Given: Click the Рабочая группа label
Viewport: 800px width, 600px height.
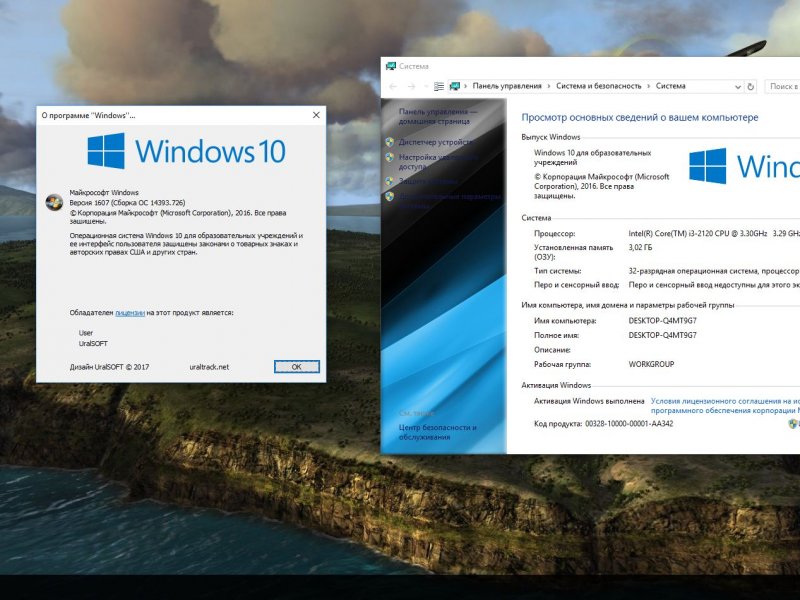Looking at the screenshot, I should (x=562, y=364).
